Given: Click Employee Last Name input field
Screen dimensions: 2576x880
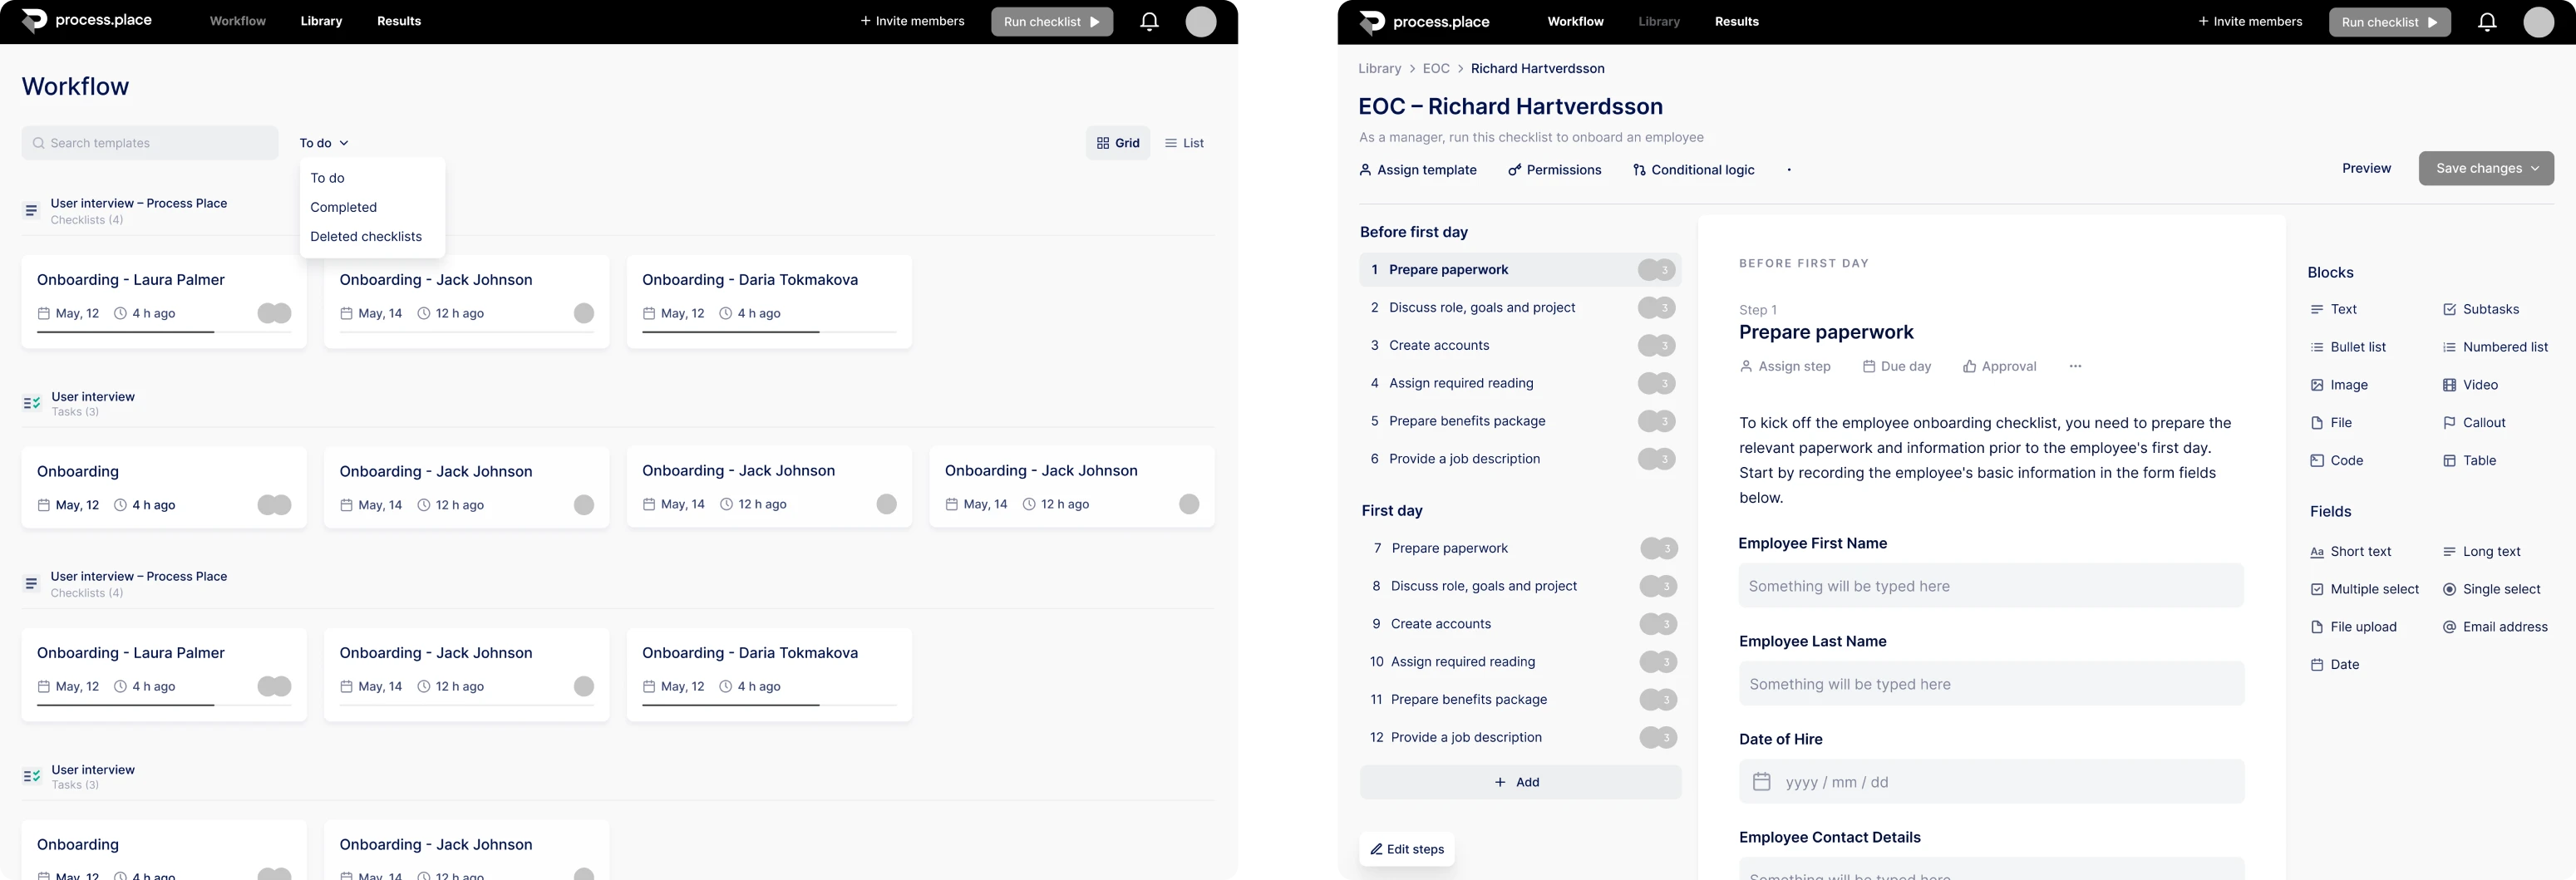Looking at the screenshot, I should pyautogui.click(x=1990, y=683).
